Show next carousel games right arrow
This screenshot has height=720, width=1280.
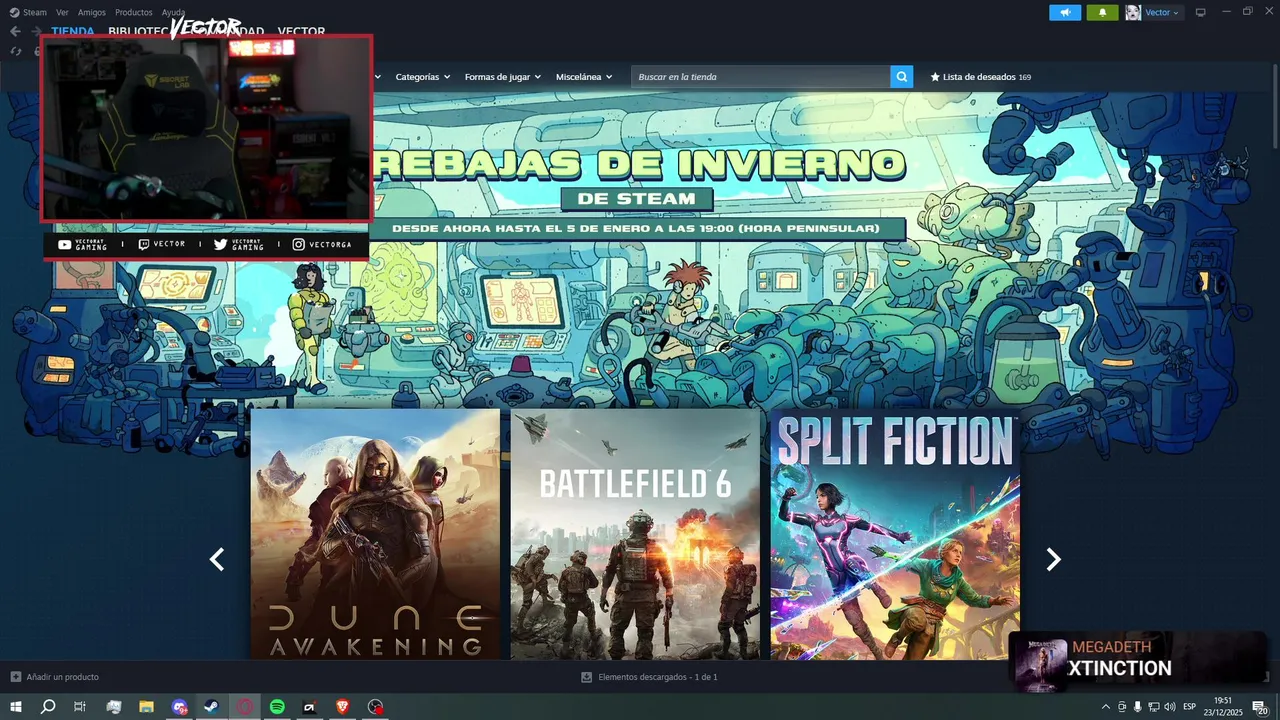click(x=1053, y=560)
